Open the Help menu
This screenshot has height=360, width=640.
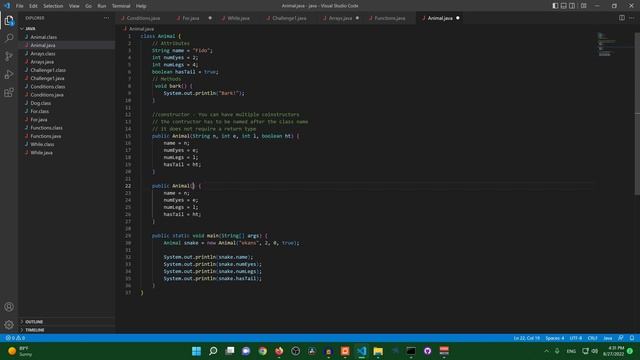(x=141, y=6)
